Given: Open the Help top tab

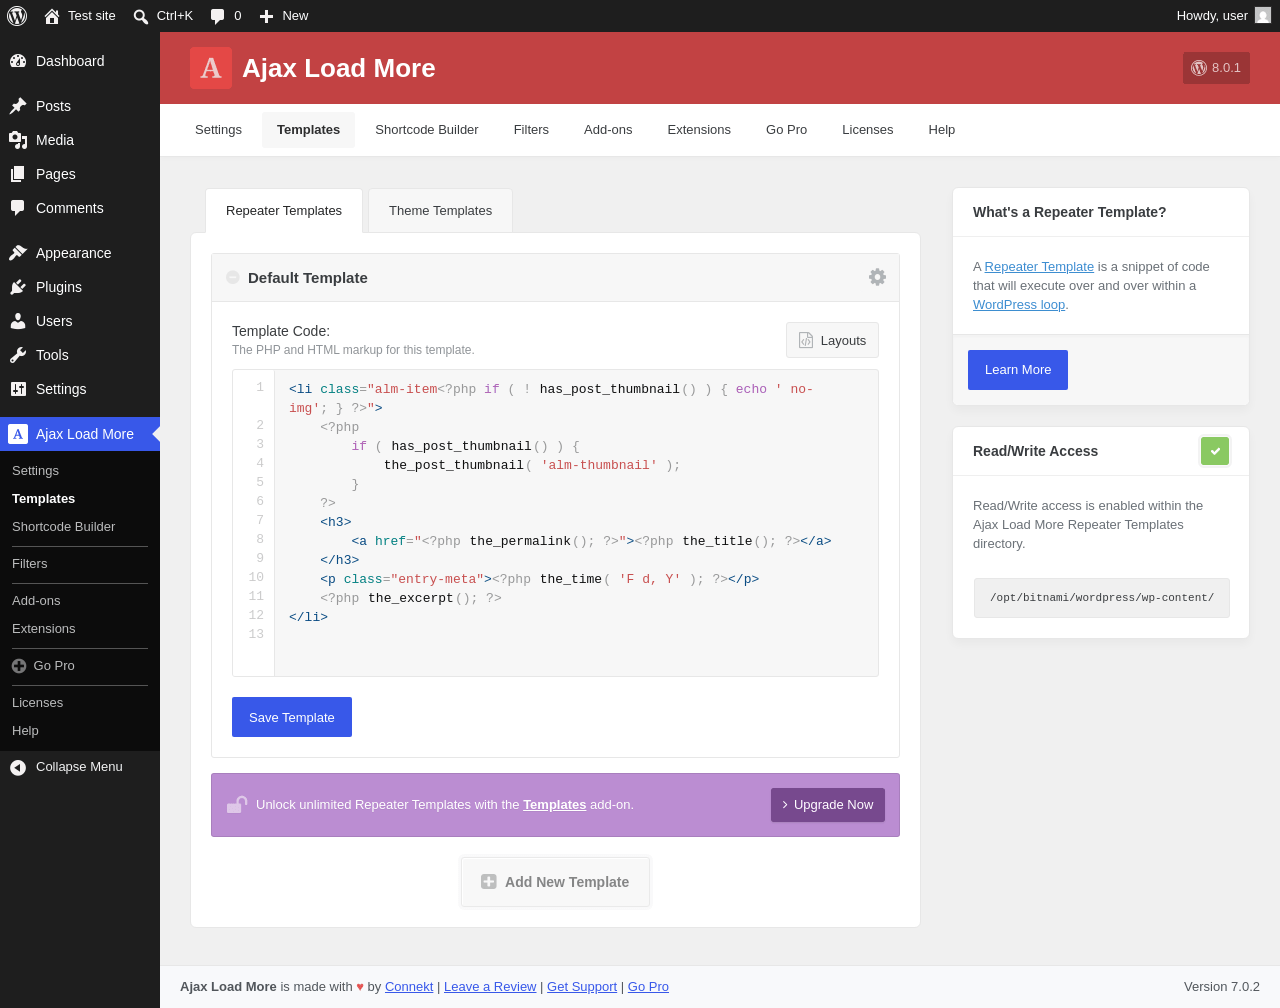Looking at the screenshot, I should 942,130.
